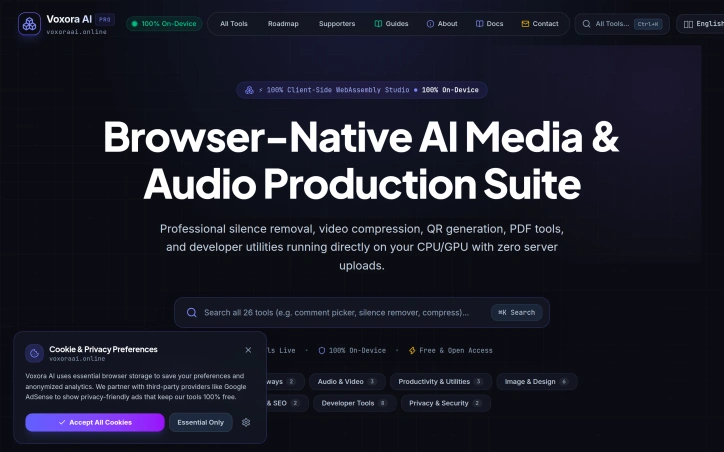Click the Ctrl+K shortcut badge
Viewport: 724px width, 452px height.
point(648,24)
